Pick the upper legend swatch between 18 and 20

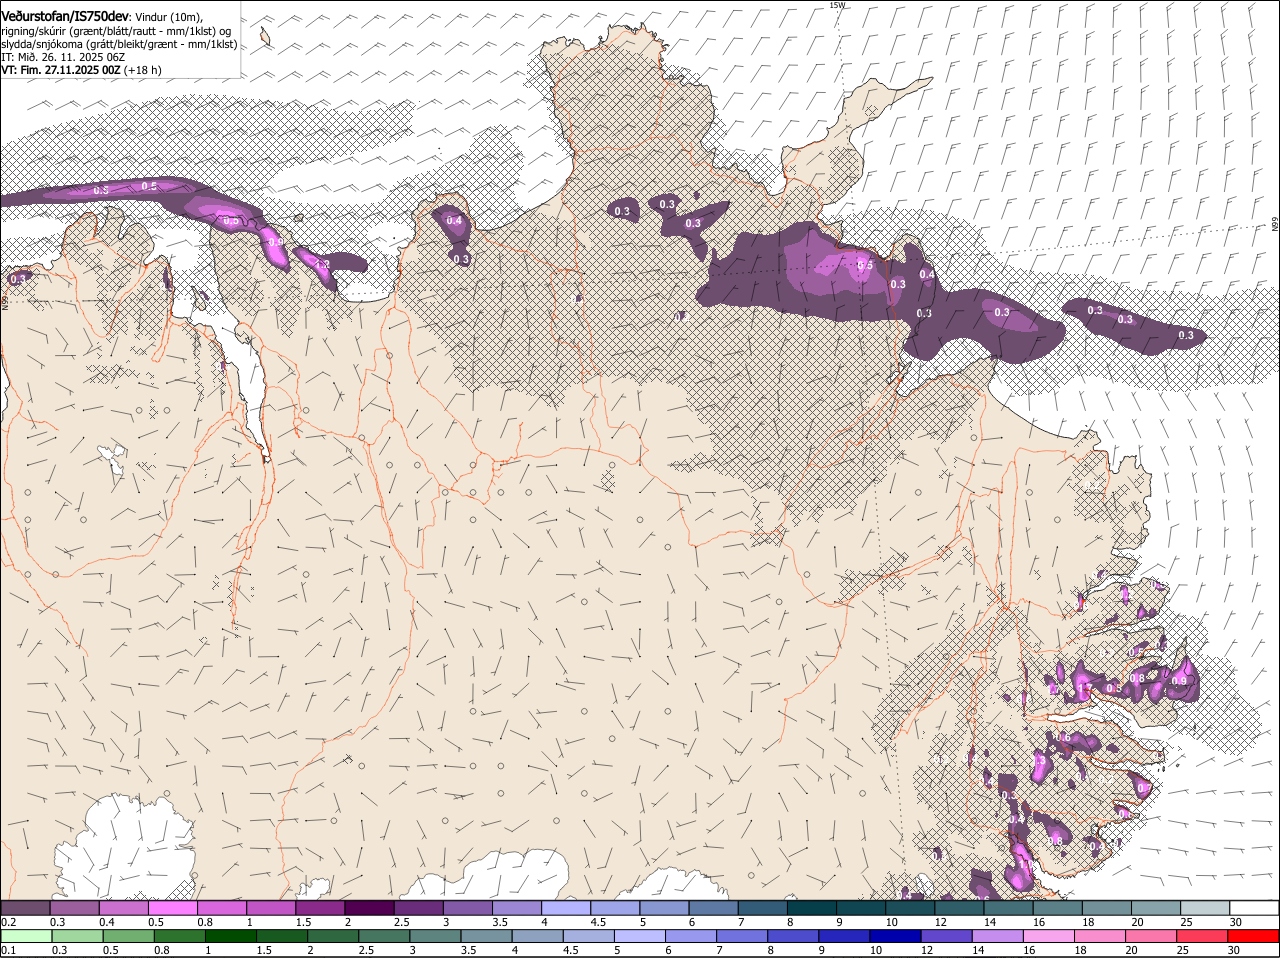[1107, 907]
